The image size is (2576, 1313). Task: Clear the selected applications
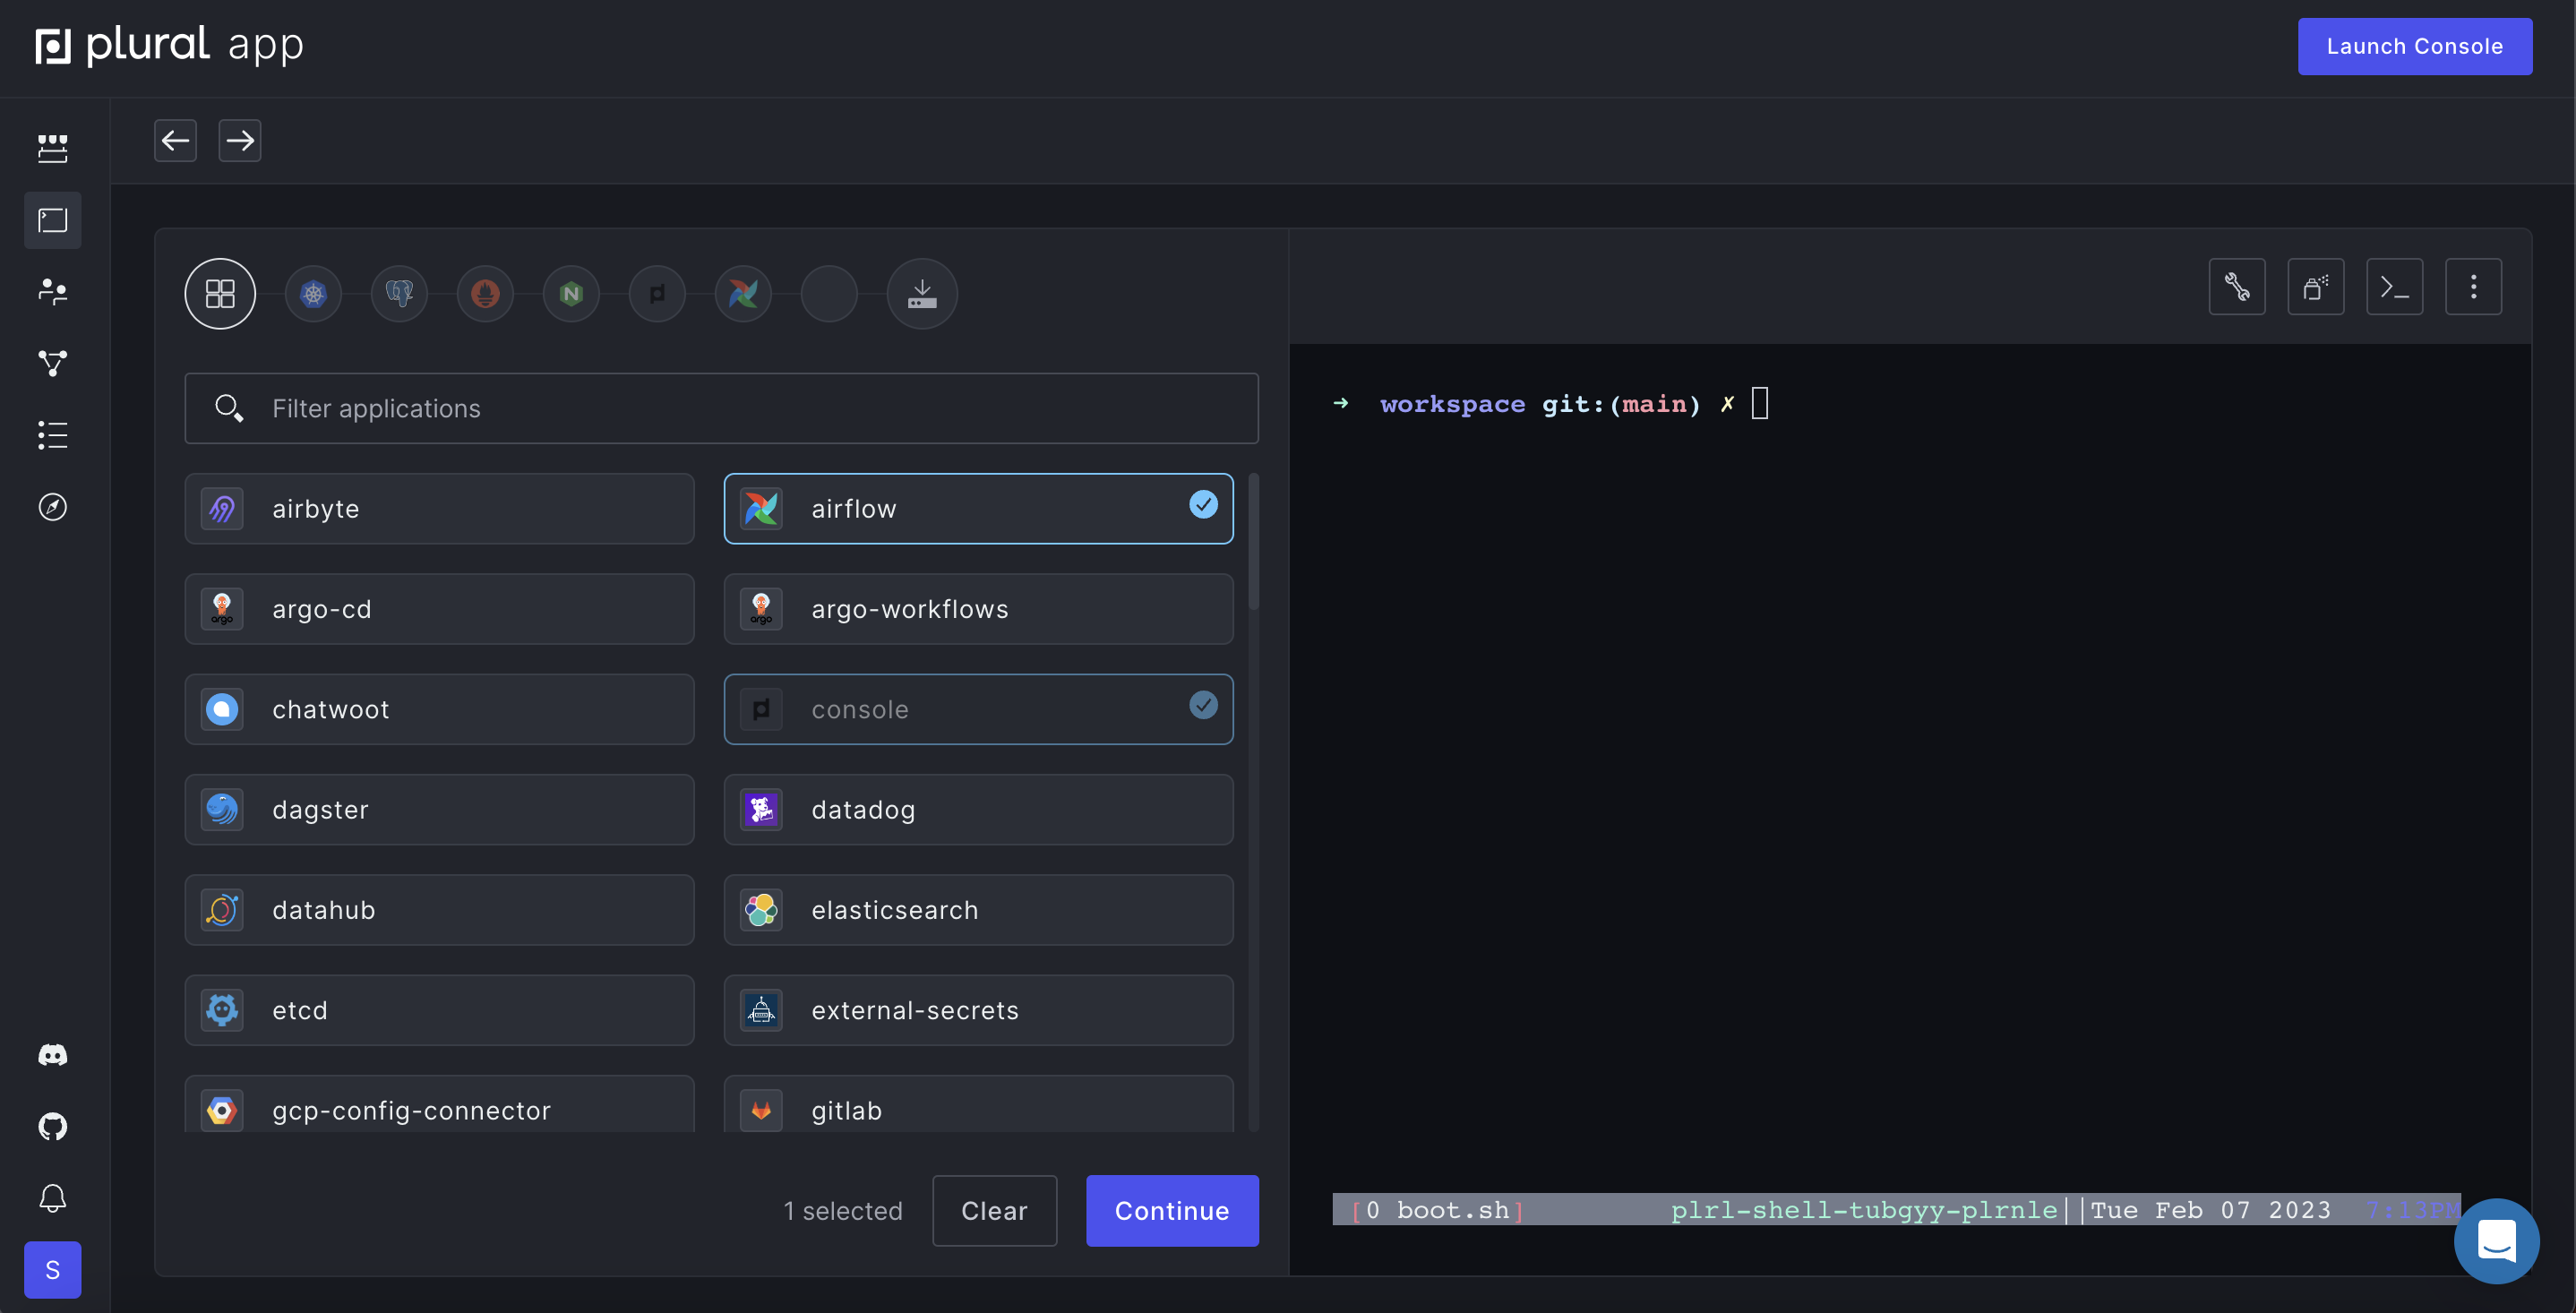point(994,1211)
